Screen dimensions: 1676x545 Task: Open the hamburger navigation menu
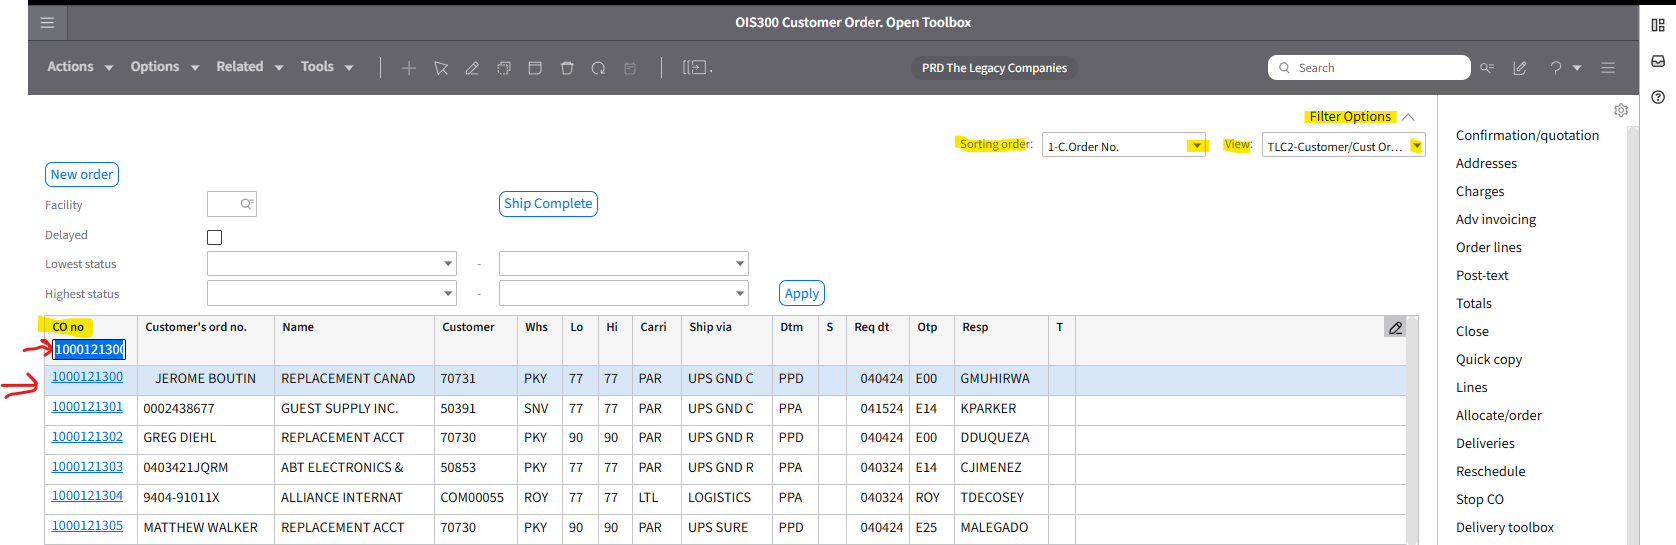click(x=47, y=22)
